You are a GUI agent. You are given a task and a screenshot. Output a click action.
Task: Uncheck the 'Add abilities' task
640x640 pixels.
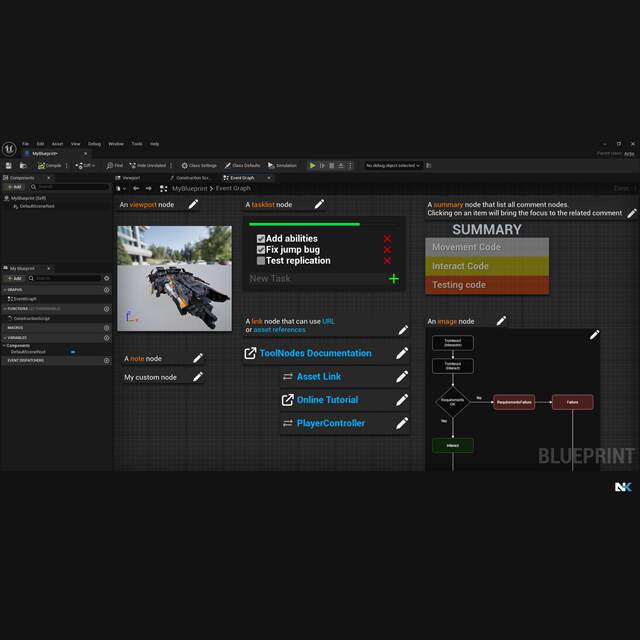click(261, 238)
